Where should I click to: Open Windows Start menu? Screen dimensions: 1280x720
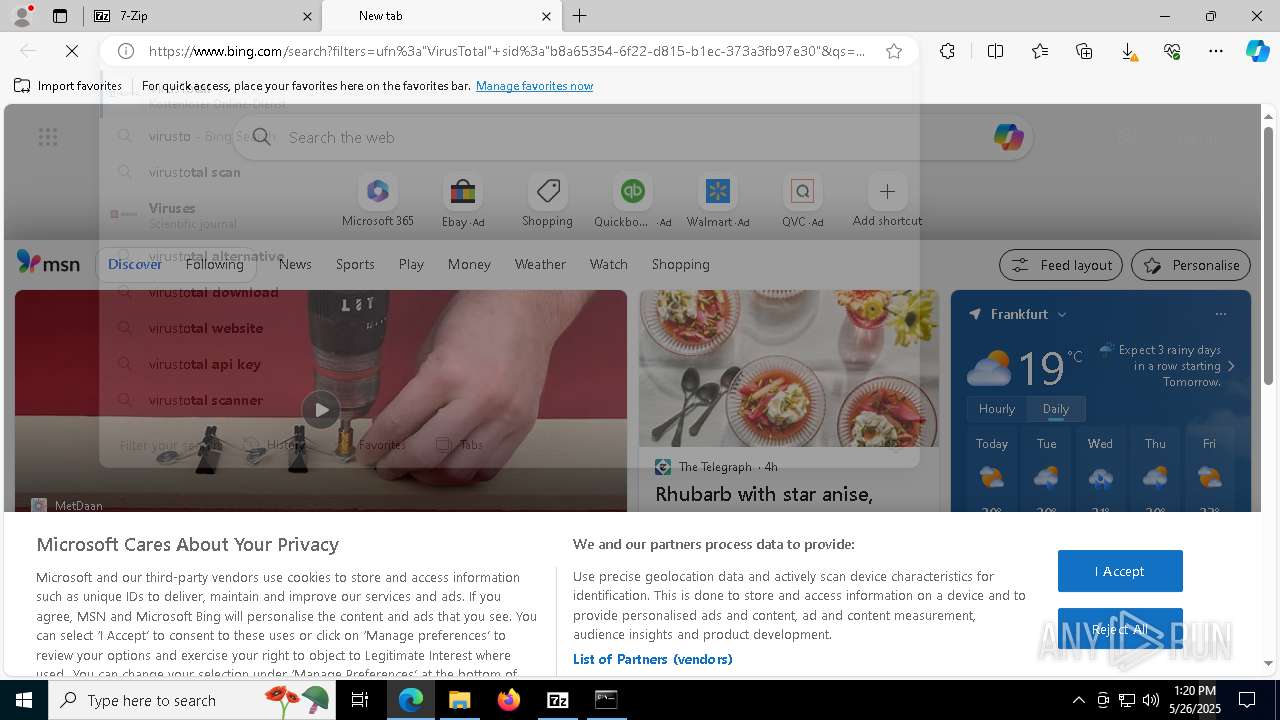(24, 700)
